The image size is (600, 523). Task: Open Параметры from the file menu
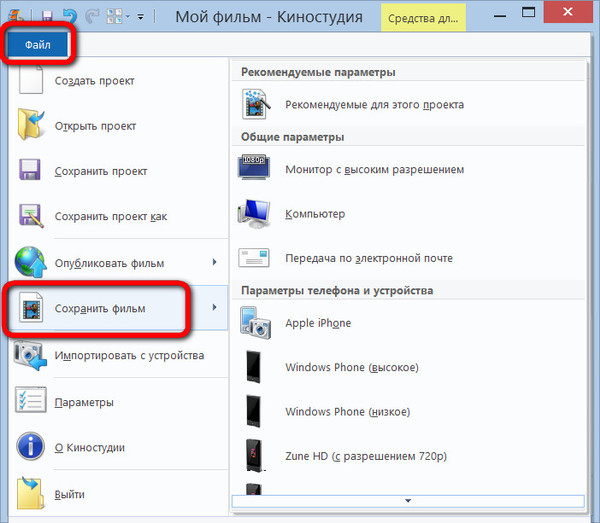[x=84, y=402]
